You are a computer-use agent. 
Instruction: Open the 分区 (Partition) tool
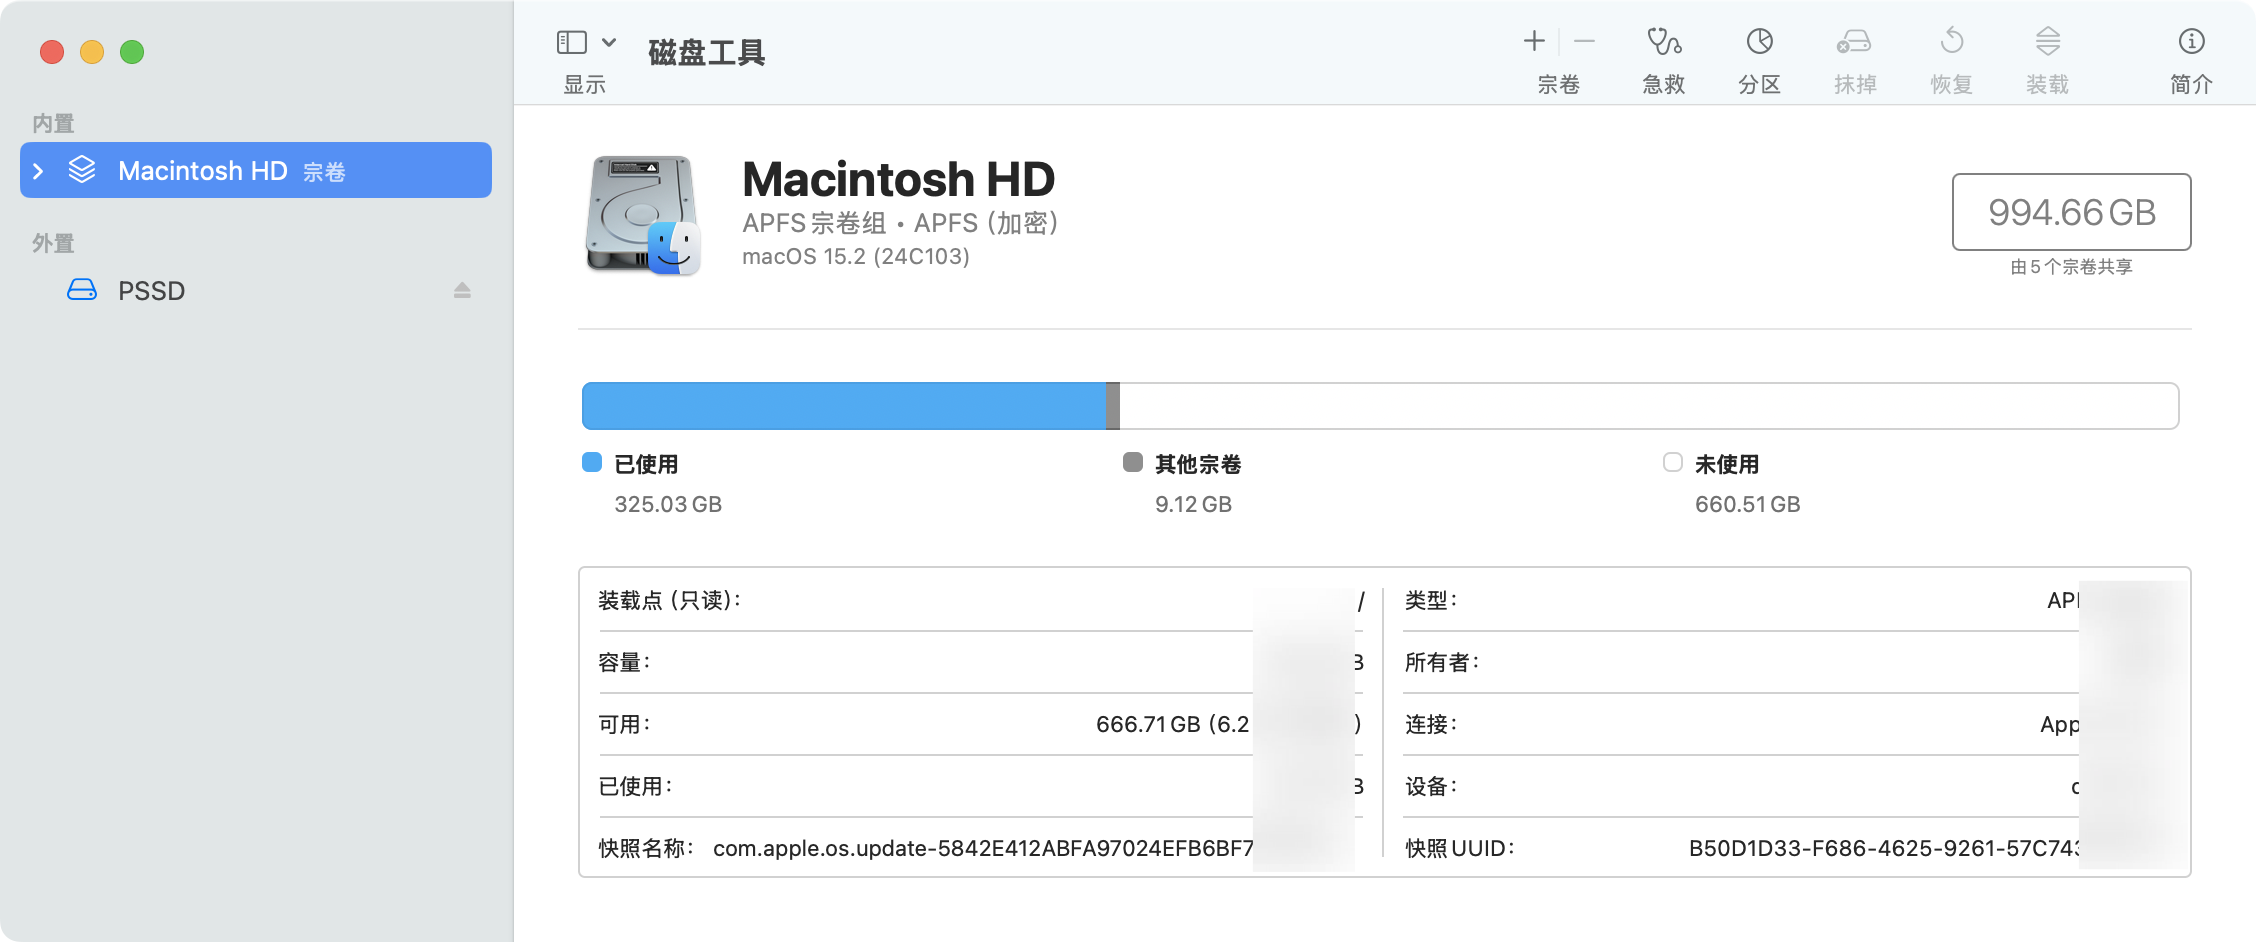[1758, 55]
